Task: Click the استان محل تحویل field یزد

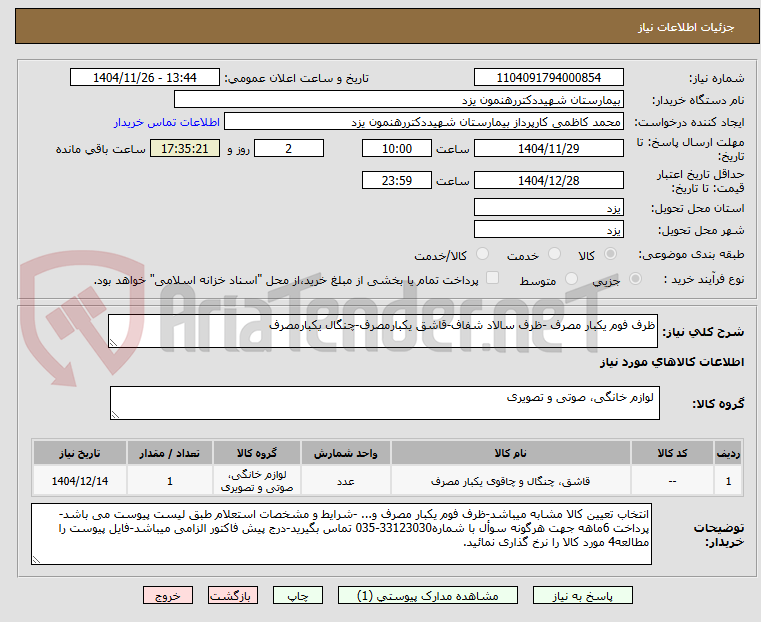Action: 548,208
